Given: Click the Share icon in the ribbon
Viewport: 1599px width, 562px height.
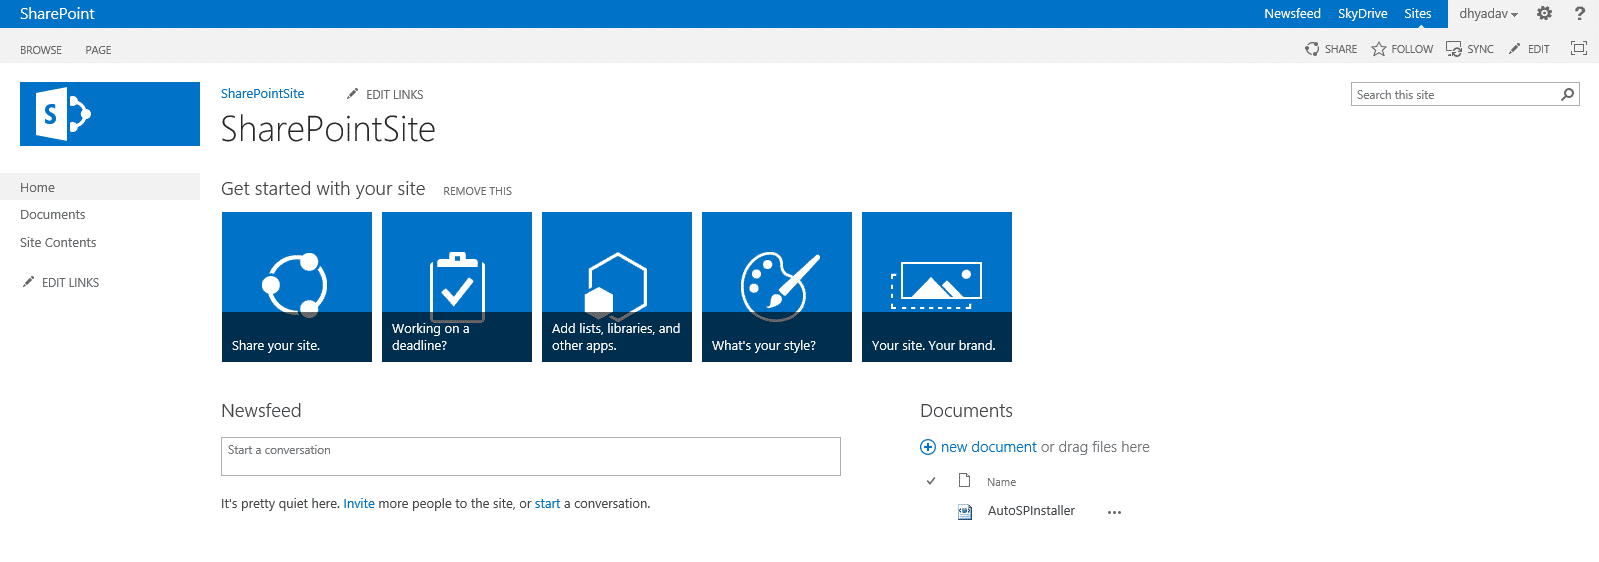Looking at the screenshot, I should click(1312, 49).
